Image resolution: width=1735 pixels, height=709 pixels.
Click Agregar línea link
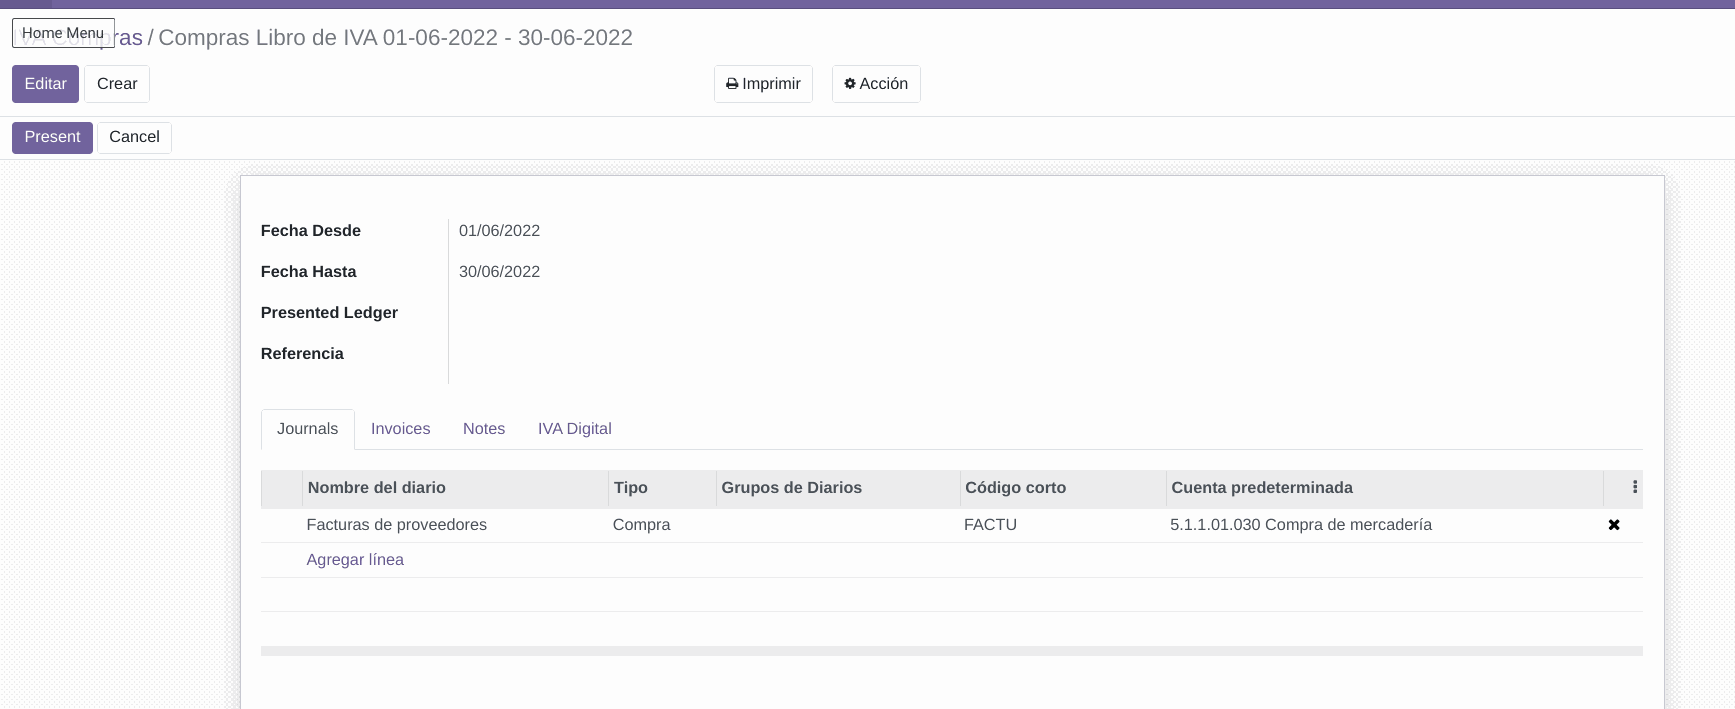click(355, 560)
